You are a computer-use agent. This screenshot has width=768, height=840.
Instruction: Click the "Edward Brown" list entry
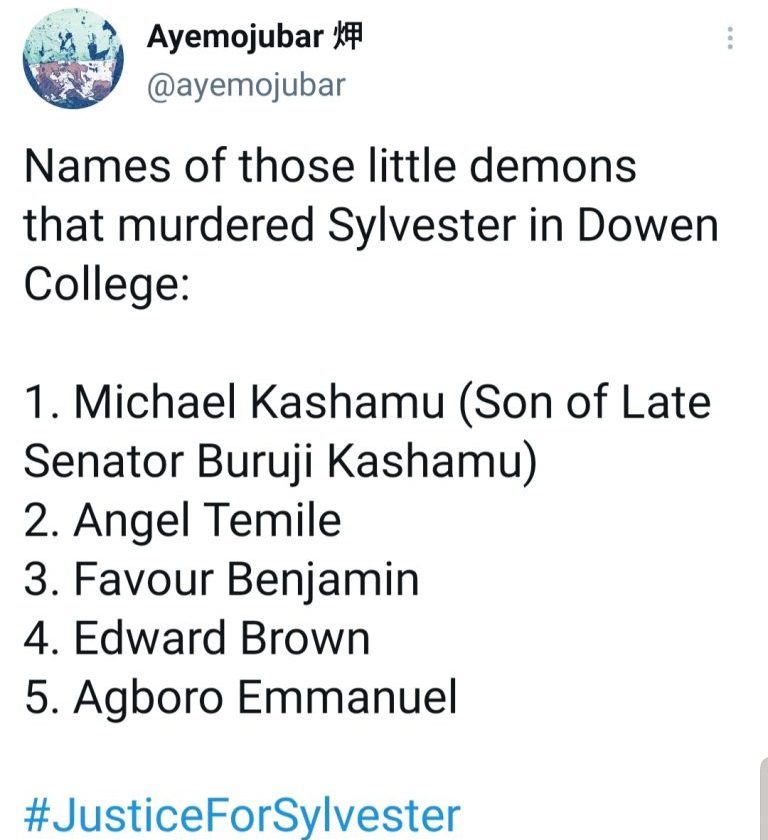222,638
